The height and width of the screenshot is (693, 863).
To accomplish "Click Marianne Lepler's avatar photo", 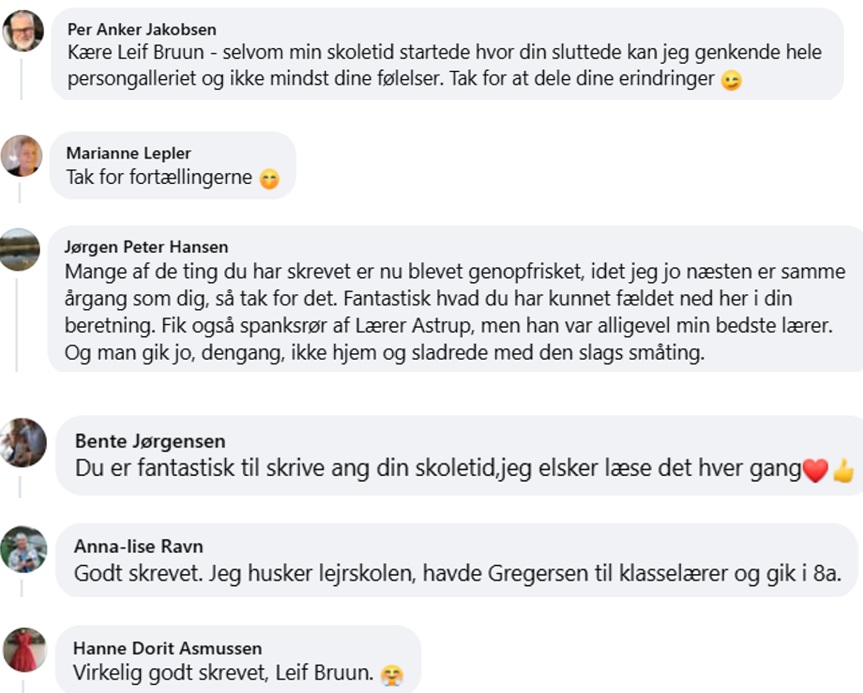I will coord(21,156).
